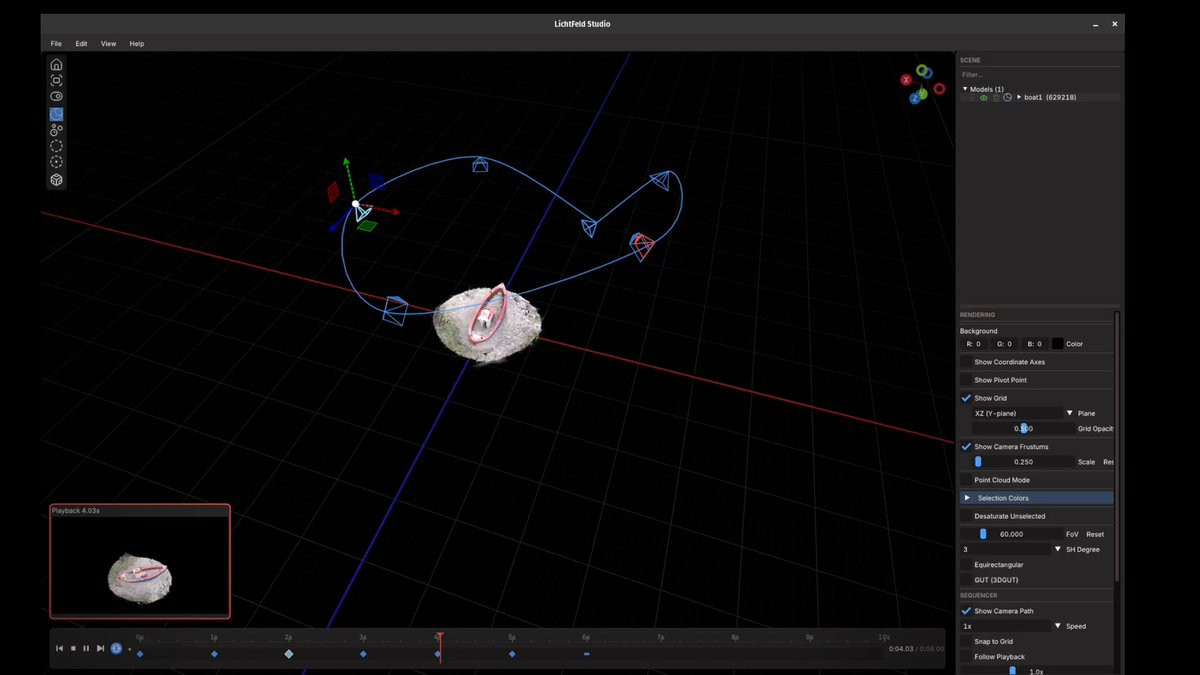Click the scene Filter input field

coord(1038,74)
